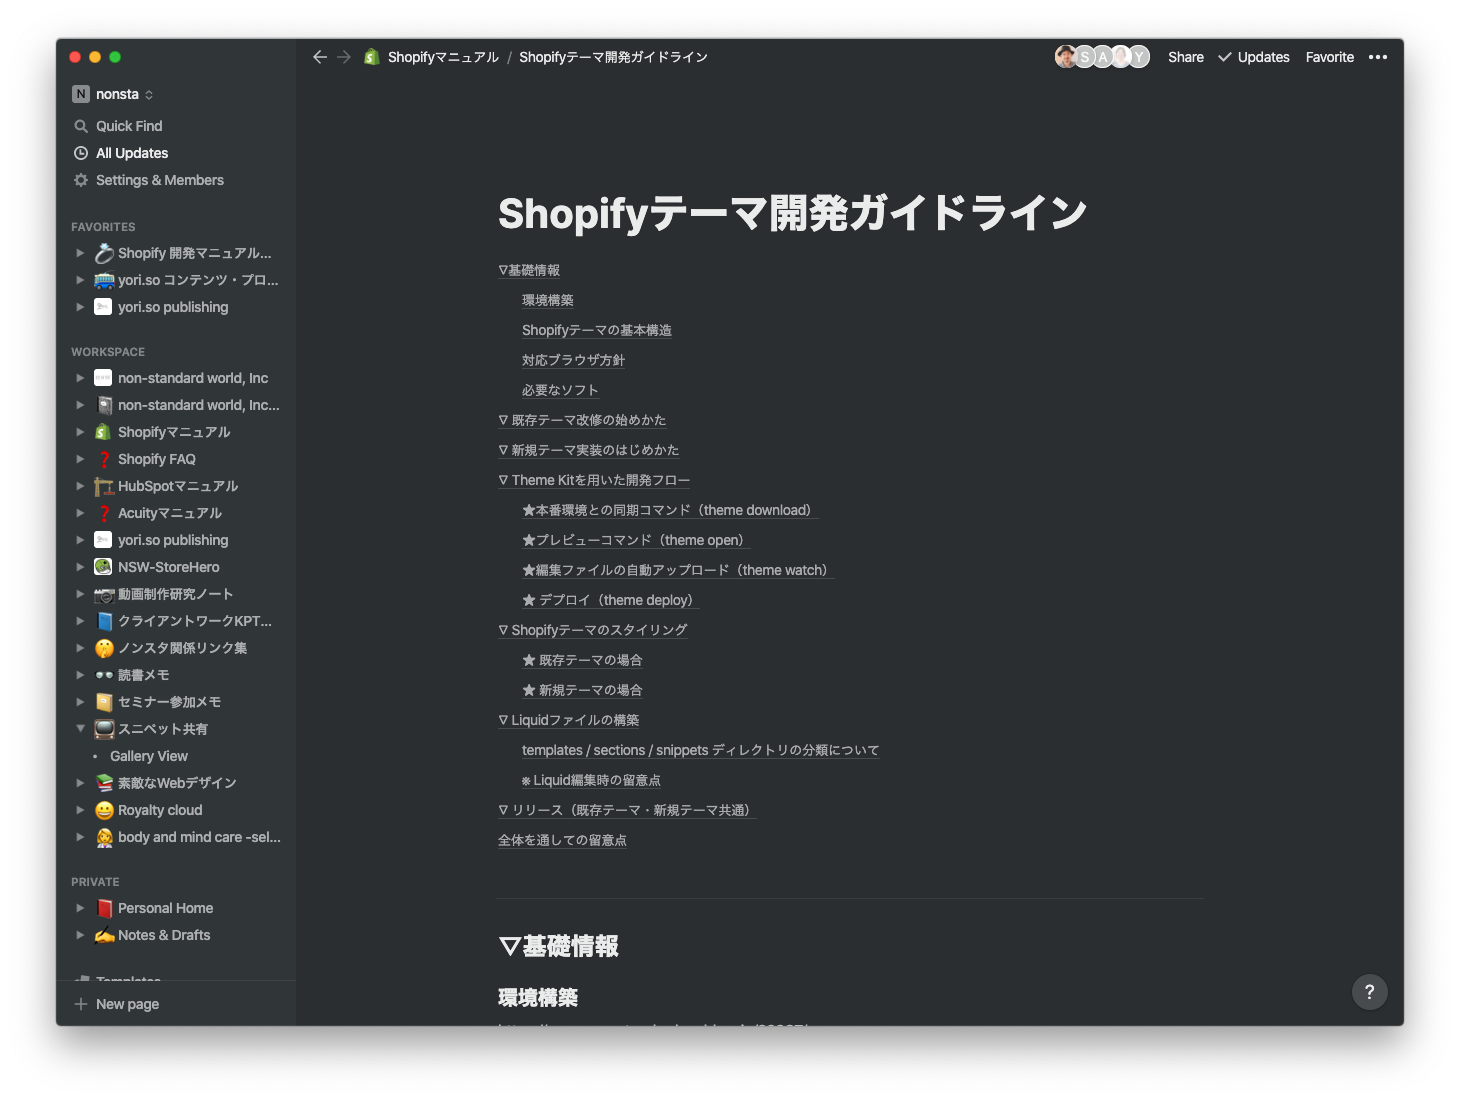Click the Notes & Drafts writing hand icon

point(104,935)
